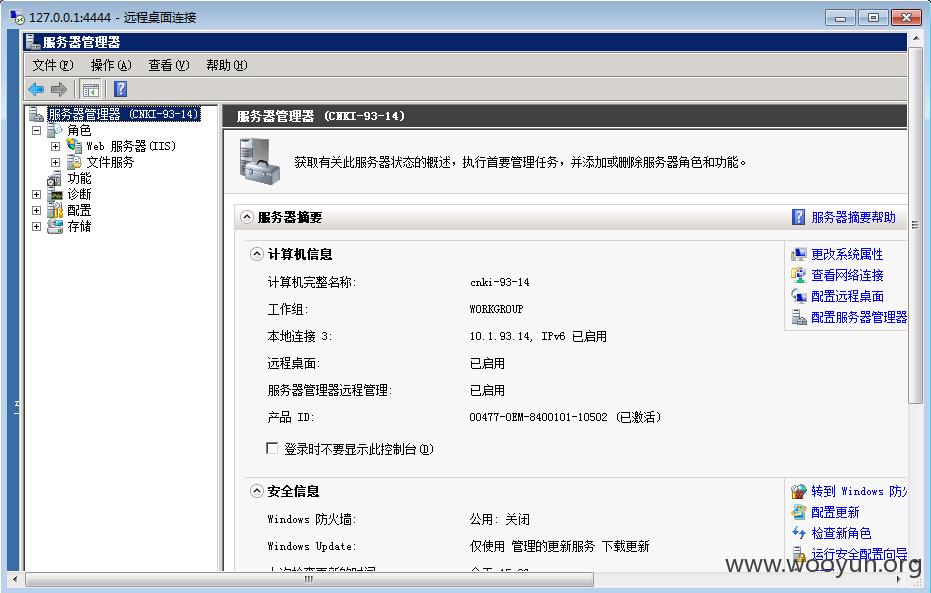Viewport: 931px width, 593px height.
Task: Open the 转到 Windows 防火墙 link
Action: point(859,491)
